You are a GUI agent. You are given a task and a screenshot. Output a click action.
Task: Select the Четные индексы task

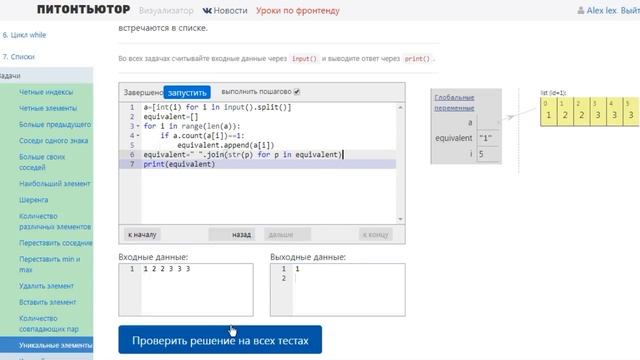46,92
